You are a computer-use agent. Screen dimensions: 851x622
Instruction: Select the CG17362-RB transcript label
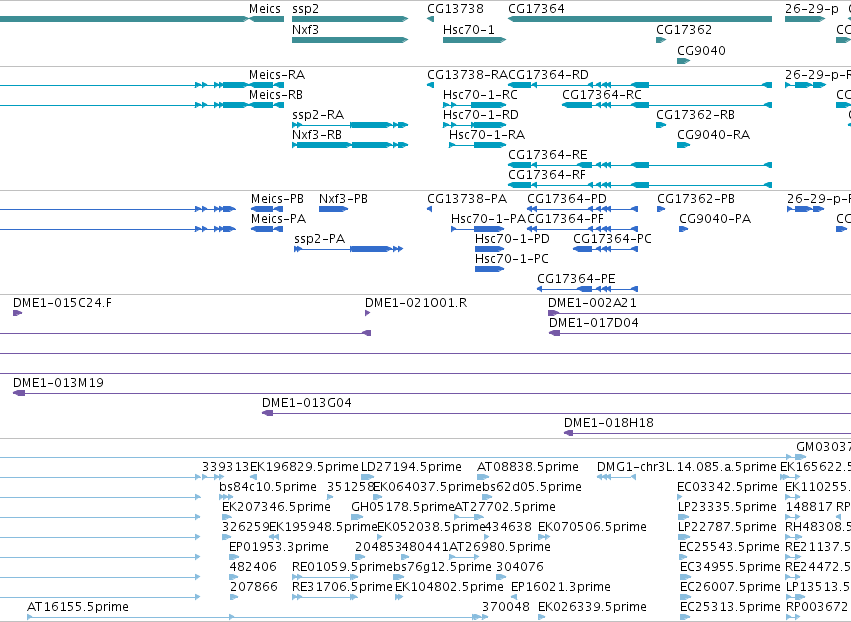pos(695,115)
